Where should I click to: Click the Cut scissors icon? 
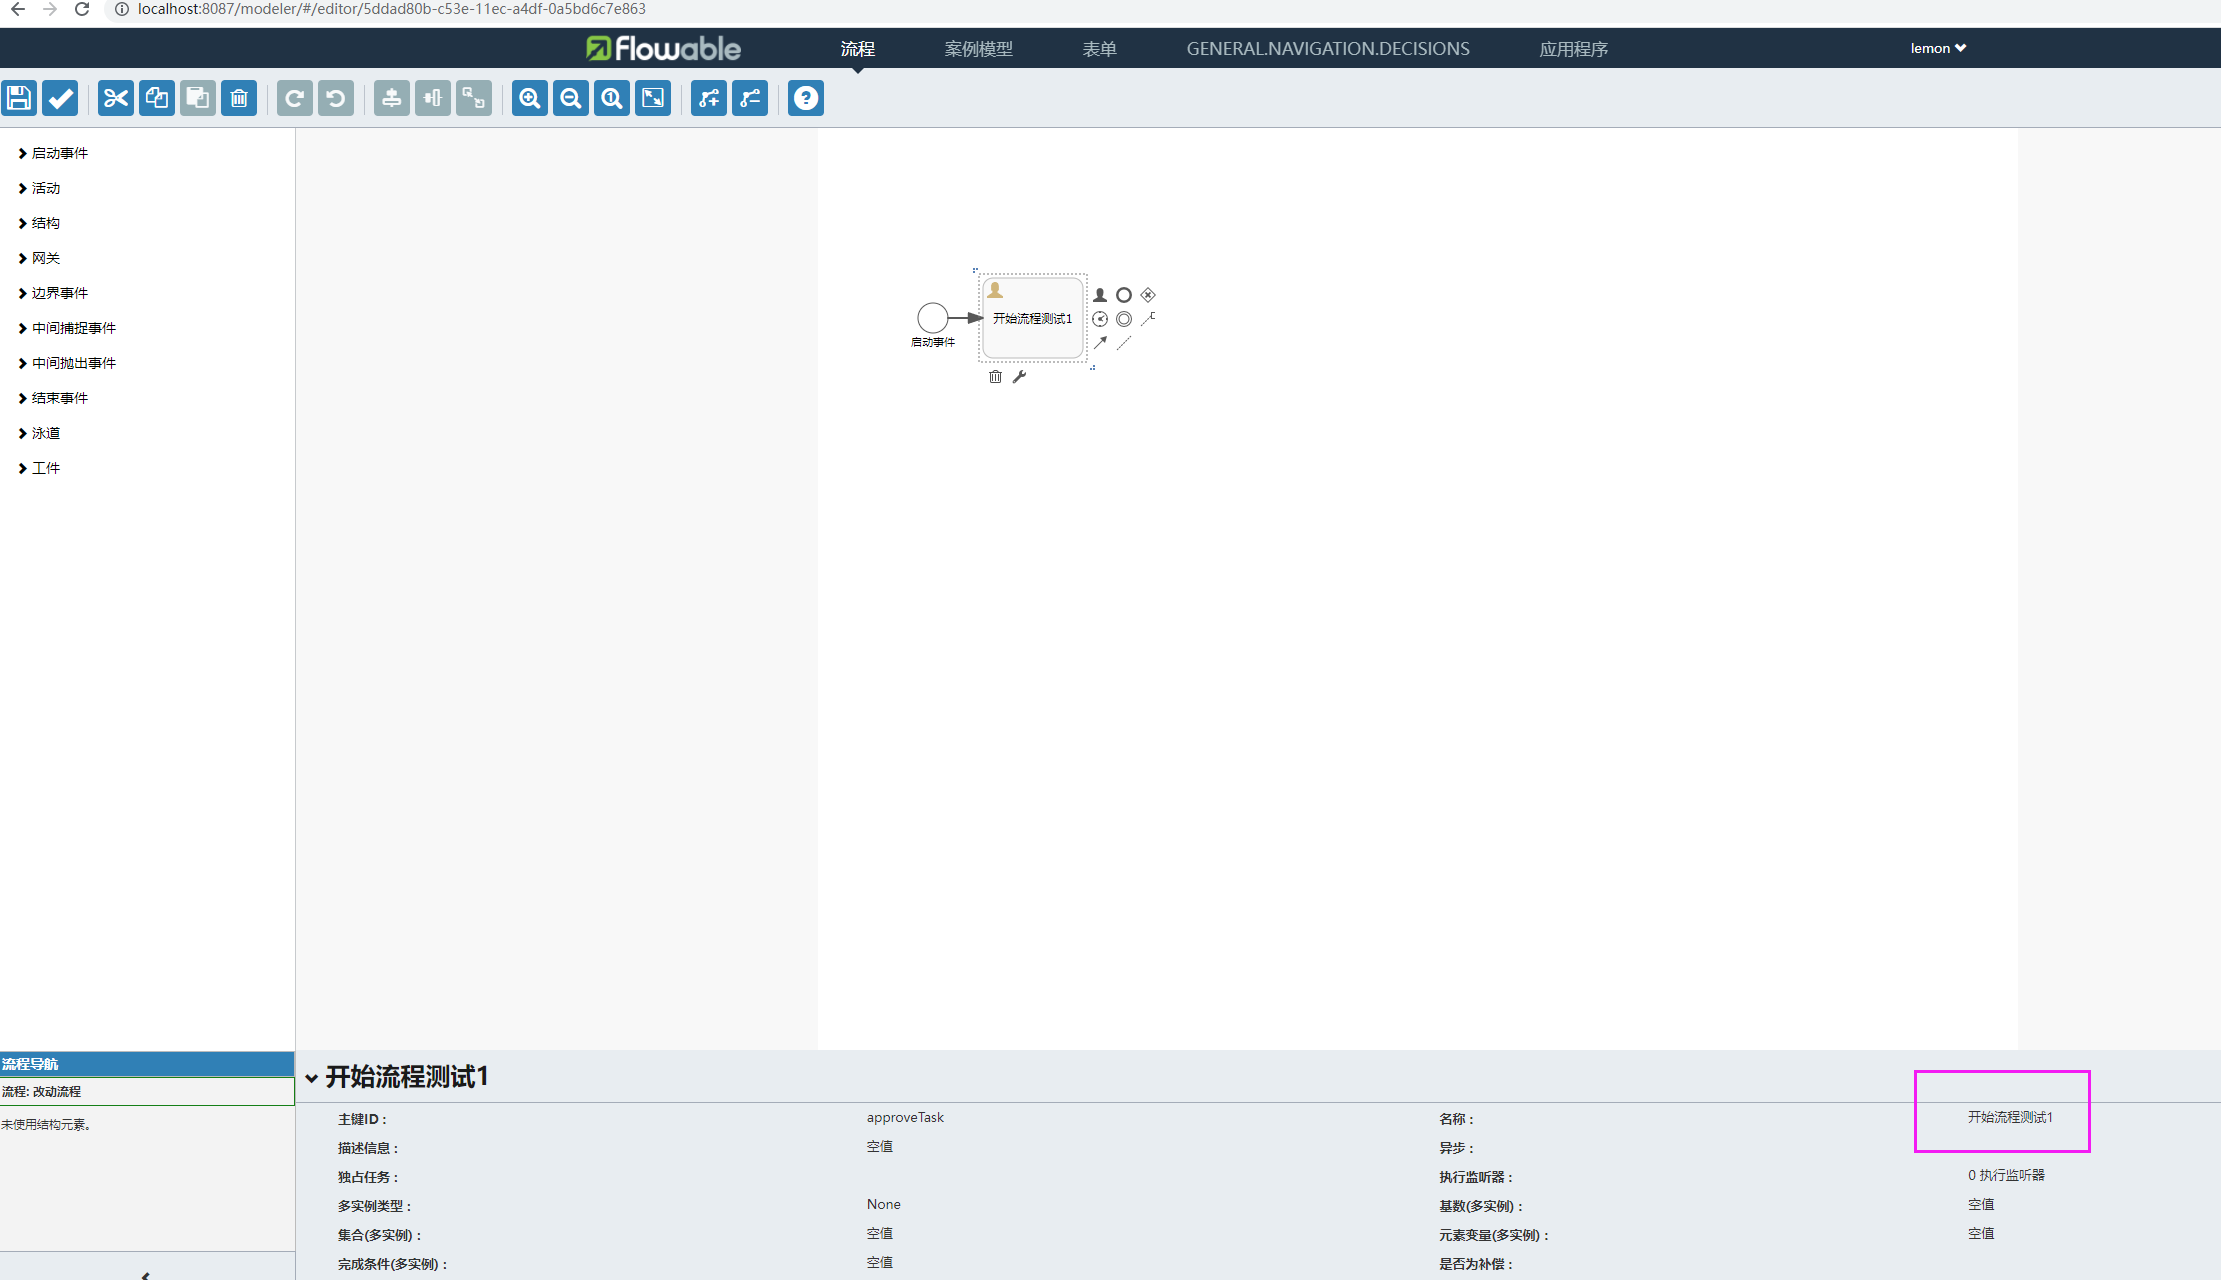point(116,98)
